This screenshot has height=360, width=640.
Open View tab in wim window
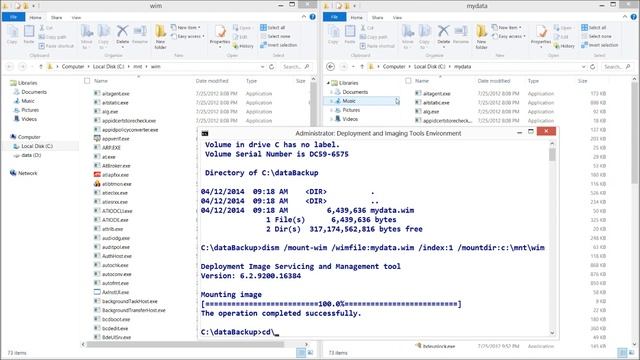[76, 18]
